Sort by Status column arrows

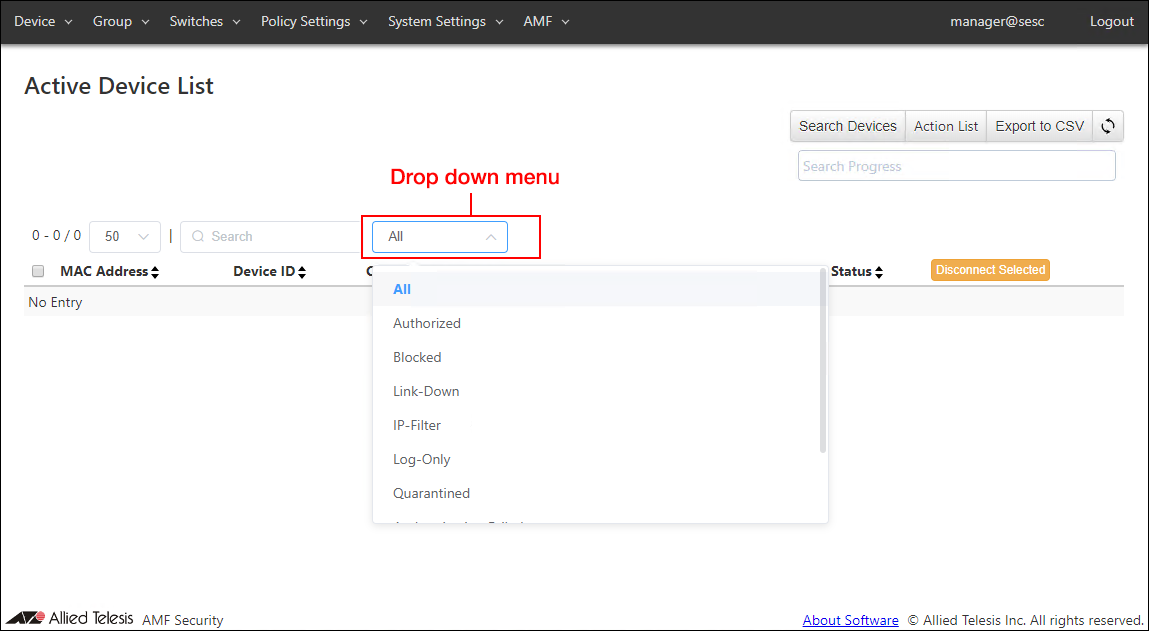coord(879,272)
